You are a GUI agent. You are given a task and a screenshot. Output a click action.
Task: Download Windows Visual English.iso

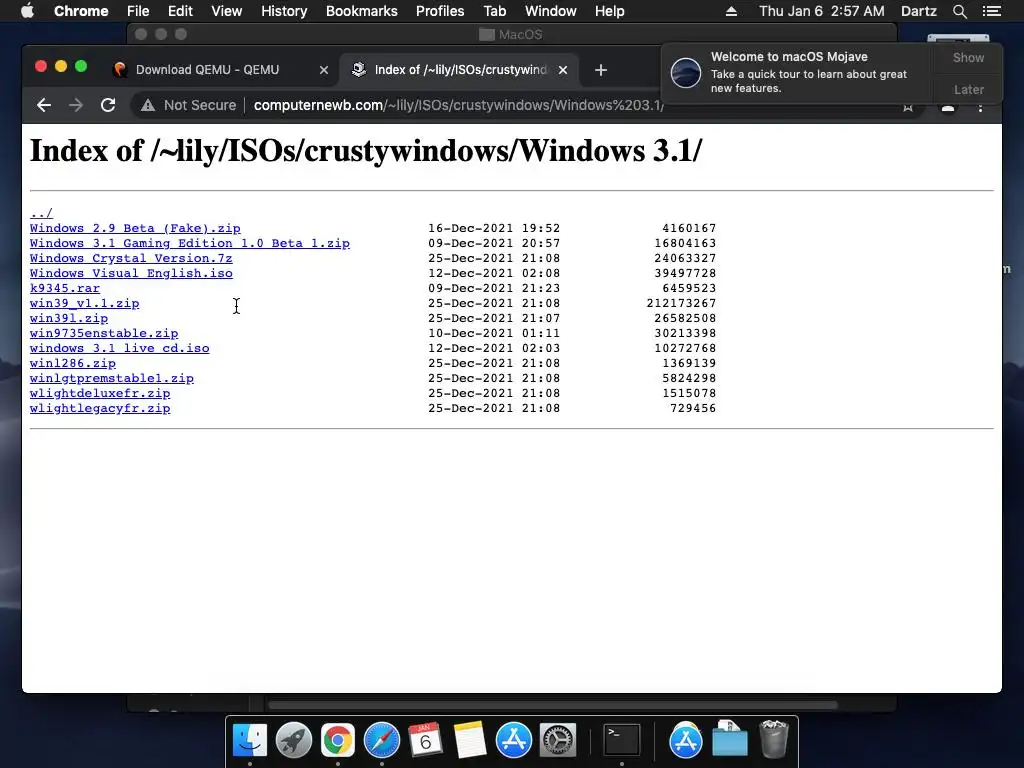pos(131,274)
